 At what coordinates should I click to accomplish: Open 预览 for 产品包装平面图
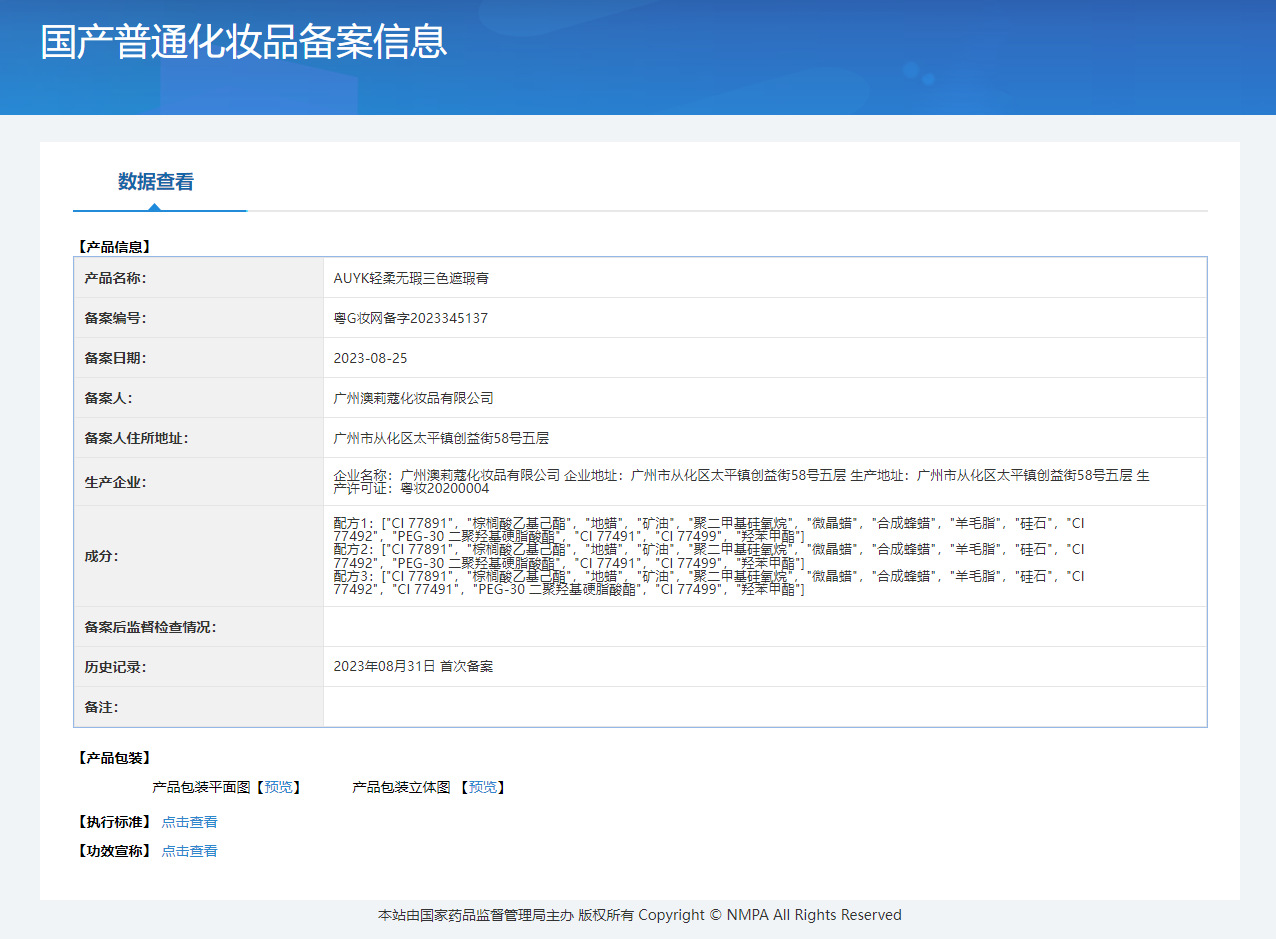pyautogui.click(x=279, y=787)
